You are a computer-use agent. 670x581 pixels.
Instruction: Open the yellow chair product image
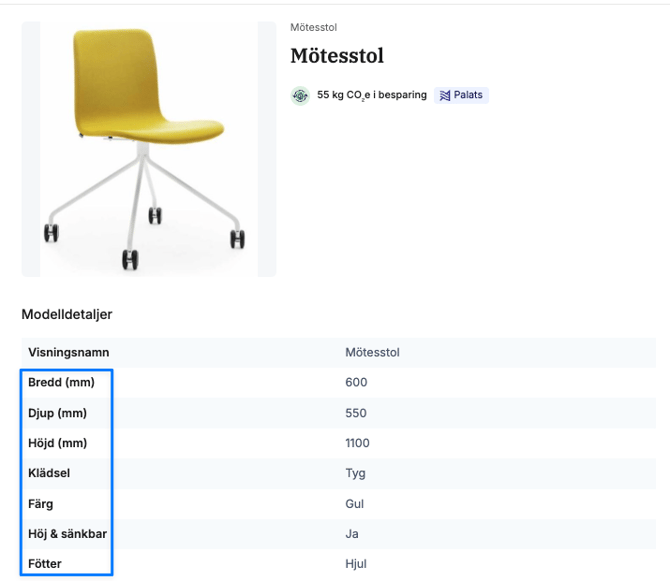(148, 149)
